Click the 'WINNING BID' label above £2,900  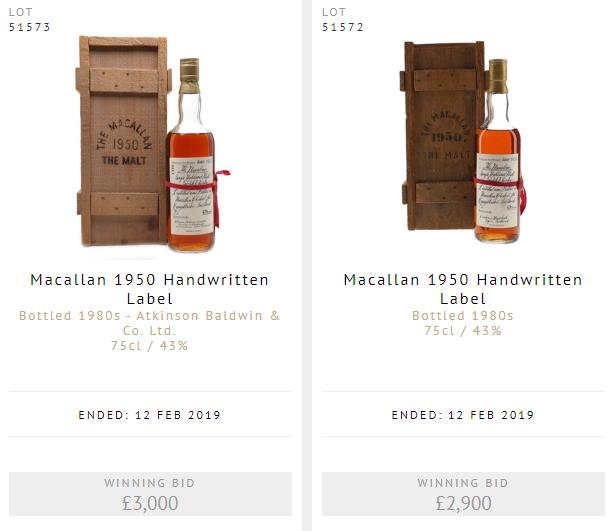pyautogui.click(x=463, y=483)
